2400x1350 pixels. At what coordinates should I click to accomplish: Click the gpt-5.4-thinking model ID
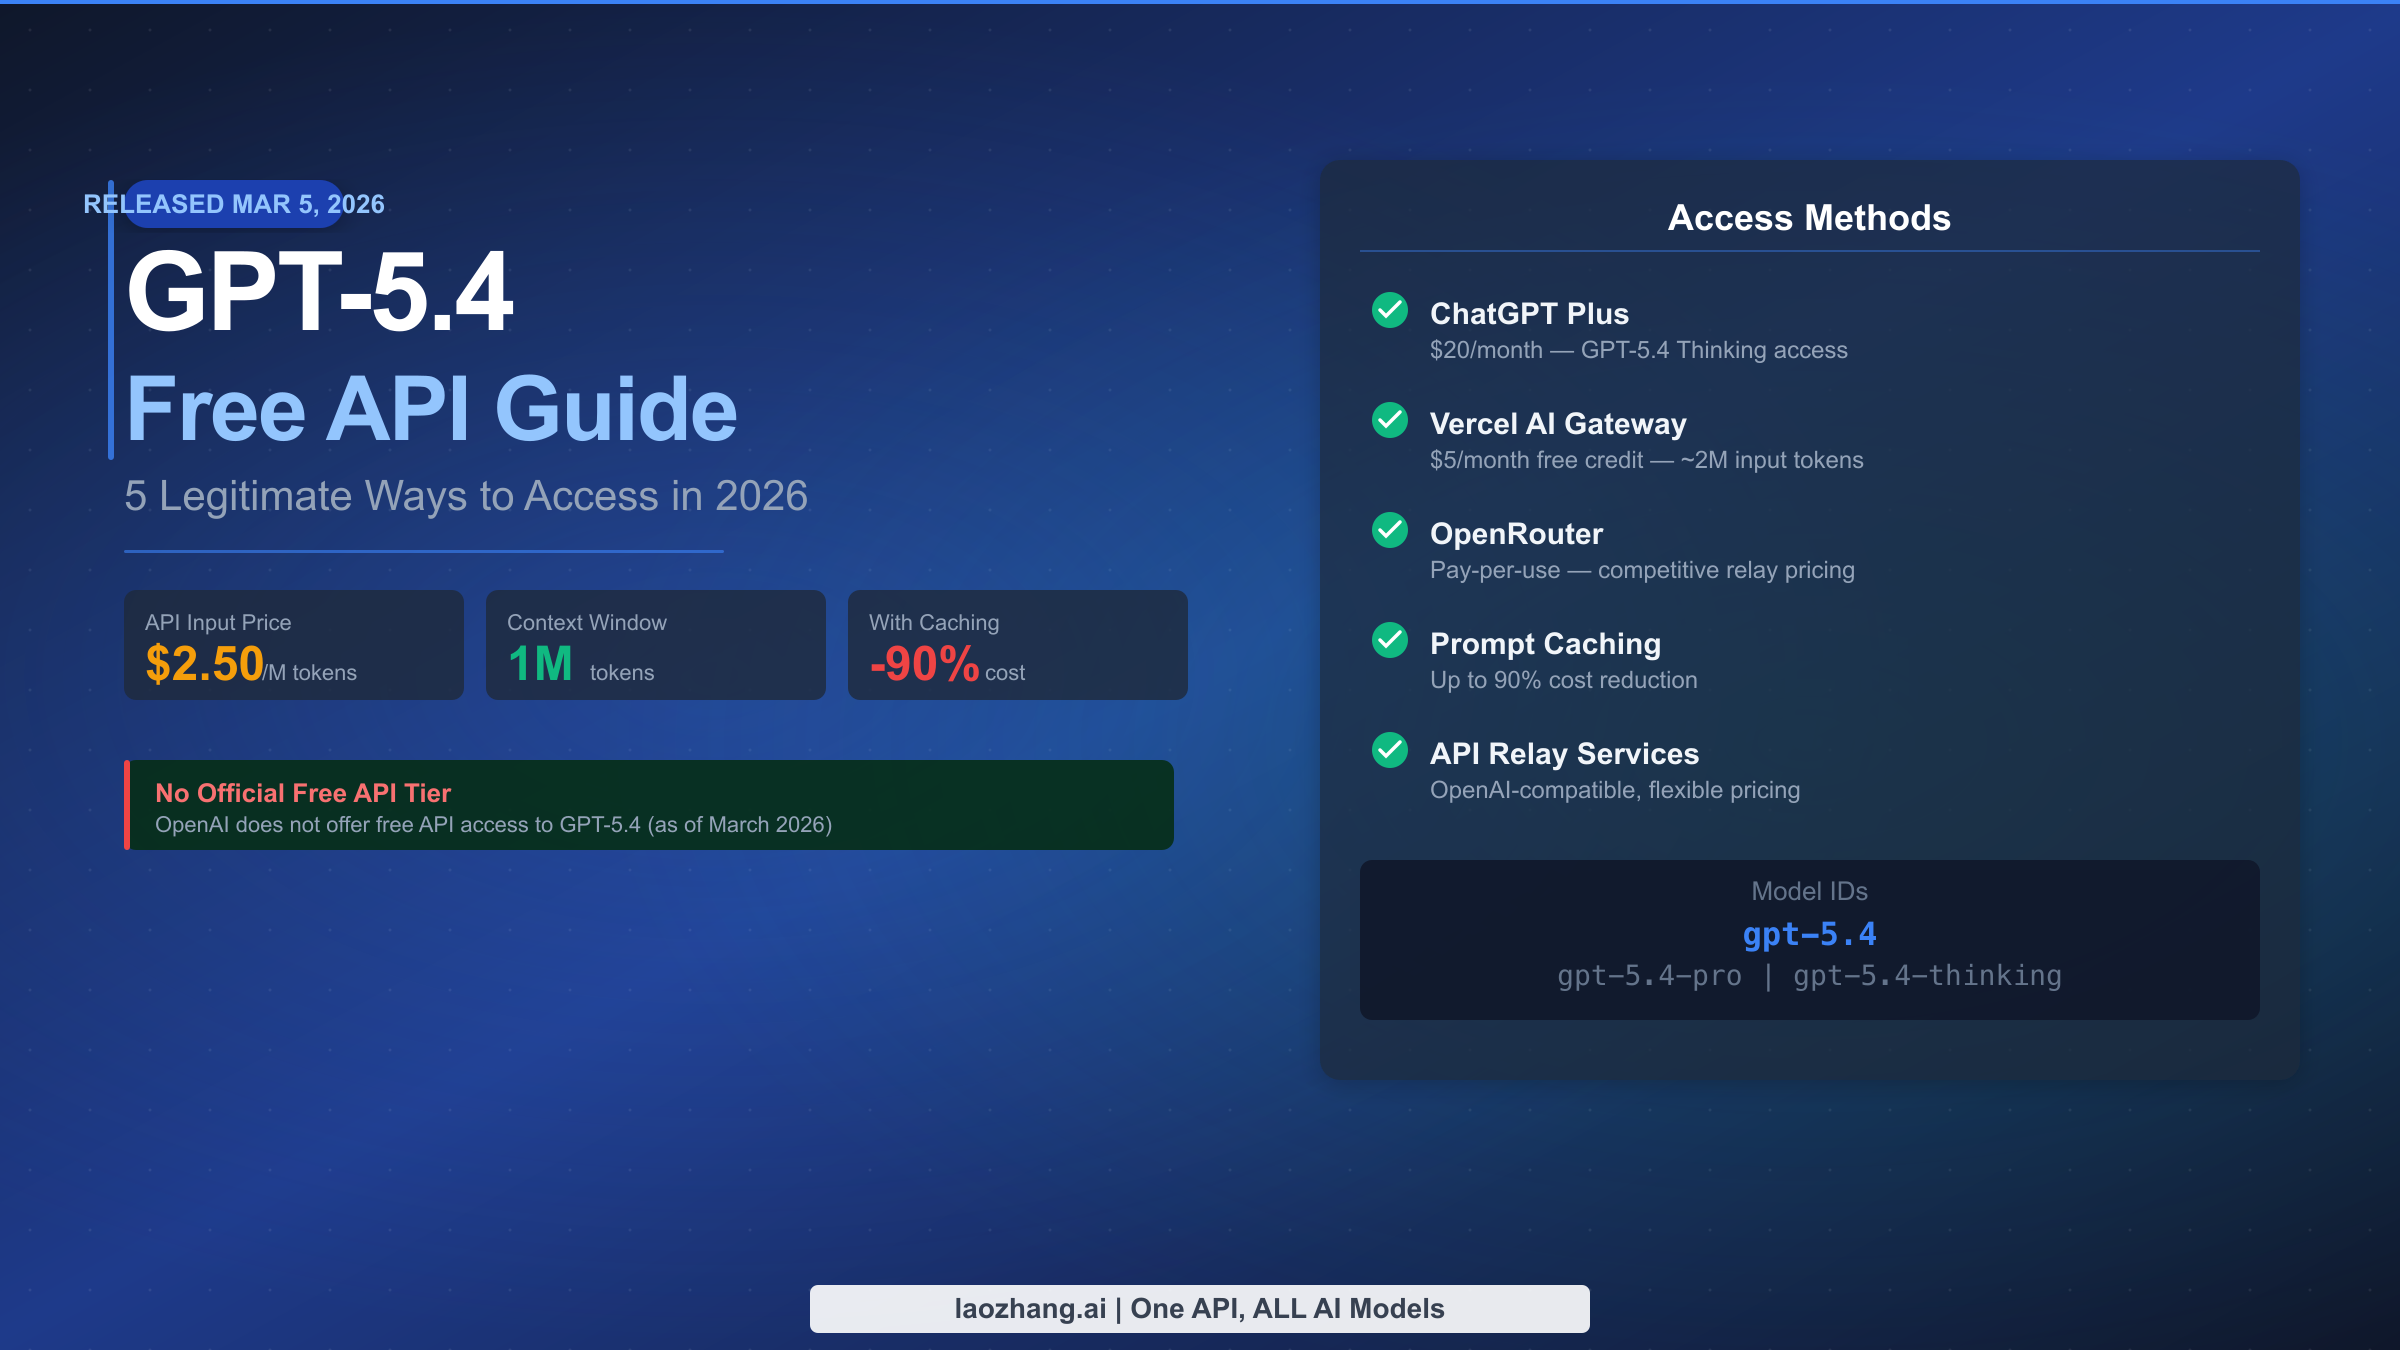tap(1927, 976)
